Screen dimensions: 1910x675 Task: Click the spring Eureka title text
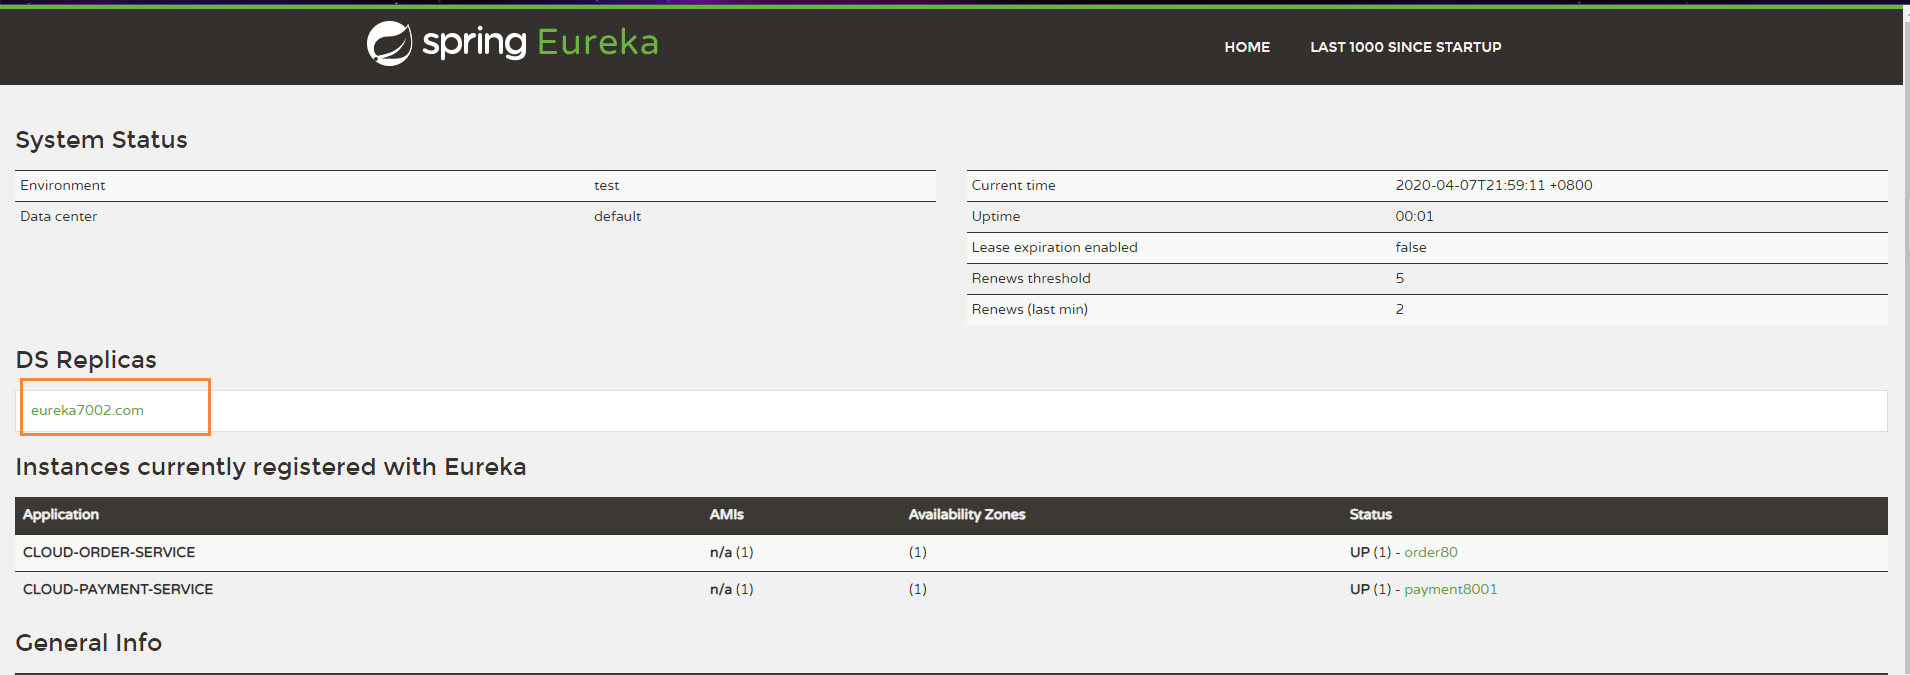click(540, 42)
